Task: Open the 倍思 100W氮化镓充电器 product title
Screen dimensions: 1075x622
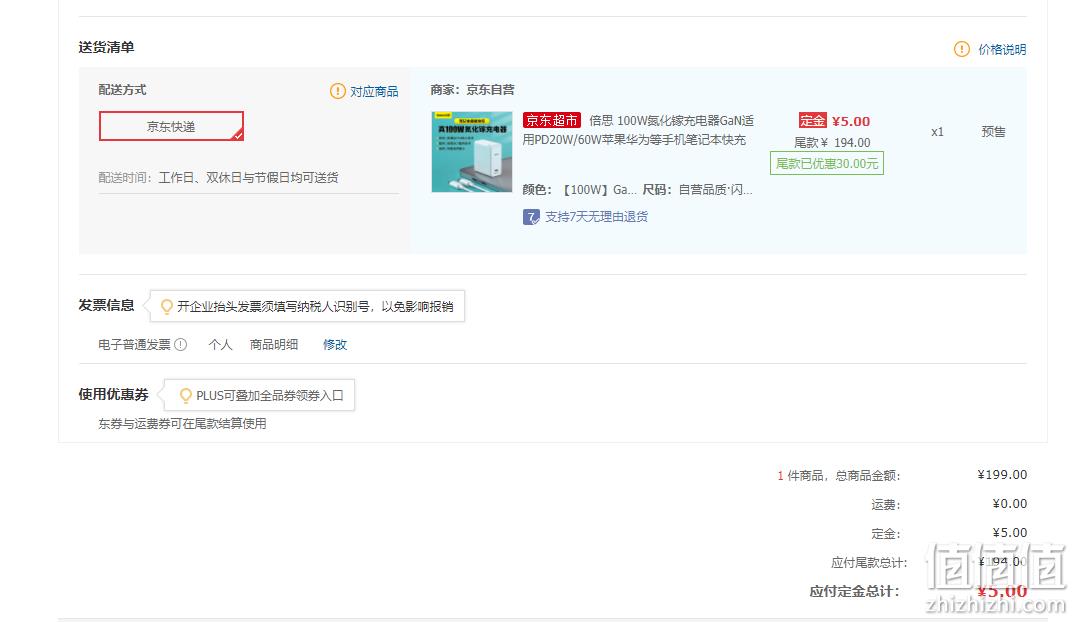Action: [638, 130]
